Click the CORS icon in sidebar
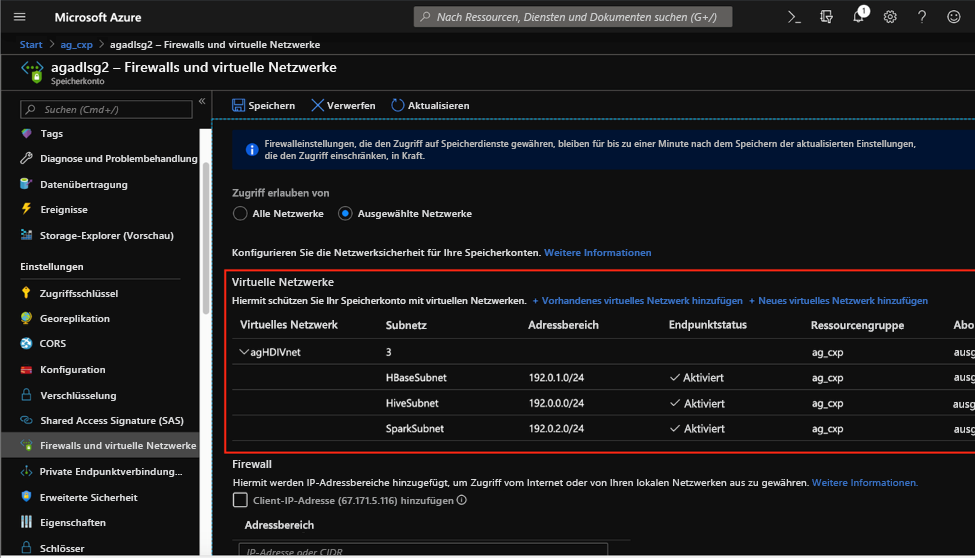 coord(26,343)
